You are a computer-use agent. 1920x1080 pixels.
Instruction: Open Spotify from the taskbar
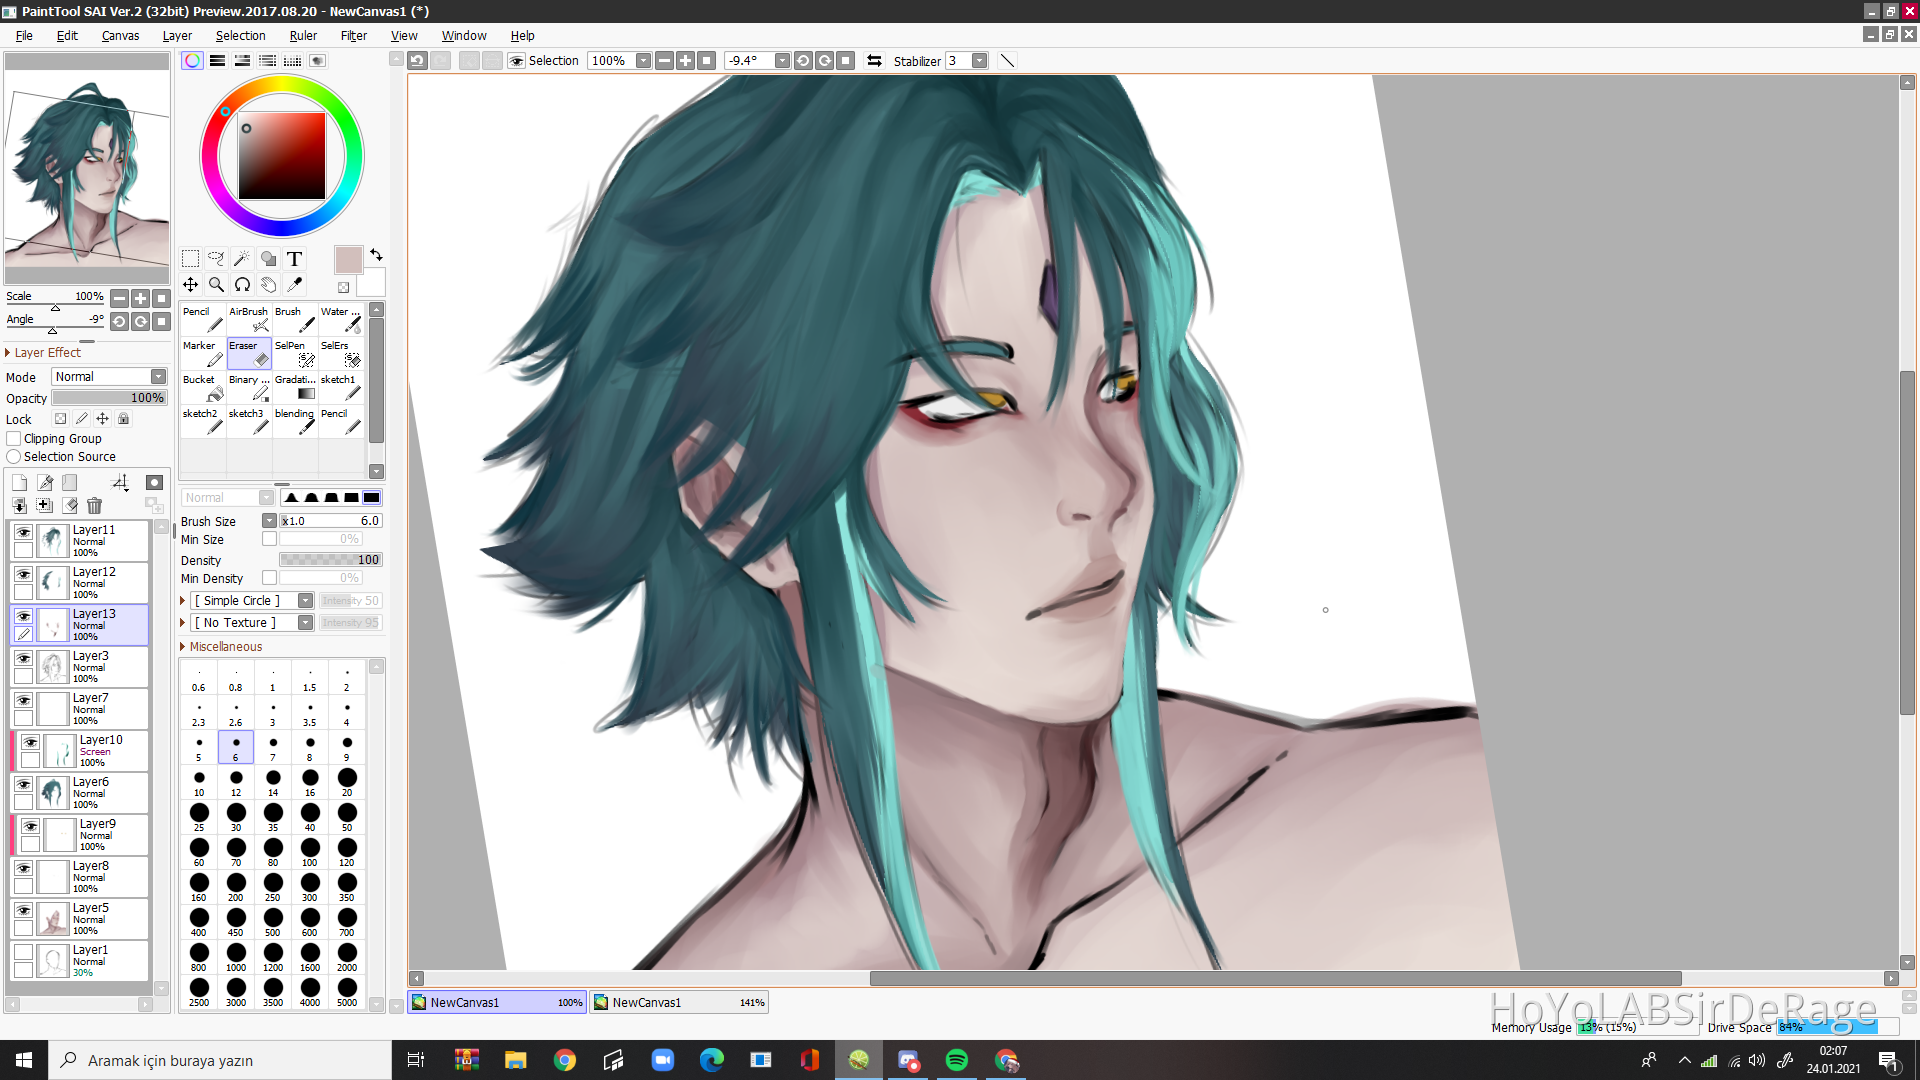(956, 1060)
